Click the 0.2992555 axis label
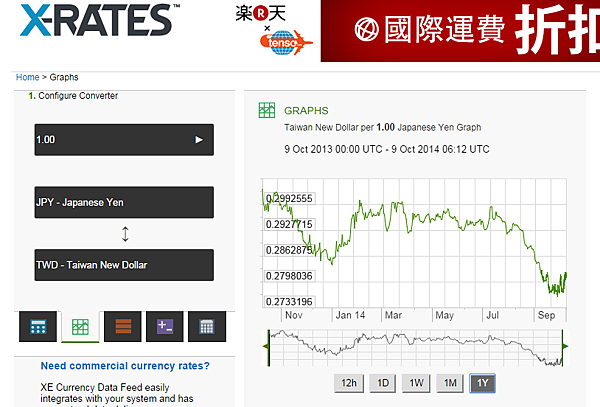 (x=289, y=198)
